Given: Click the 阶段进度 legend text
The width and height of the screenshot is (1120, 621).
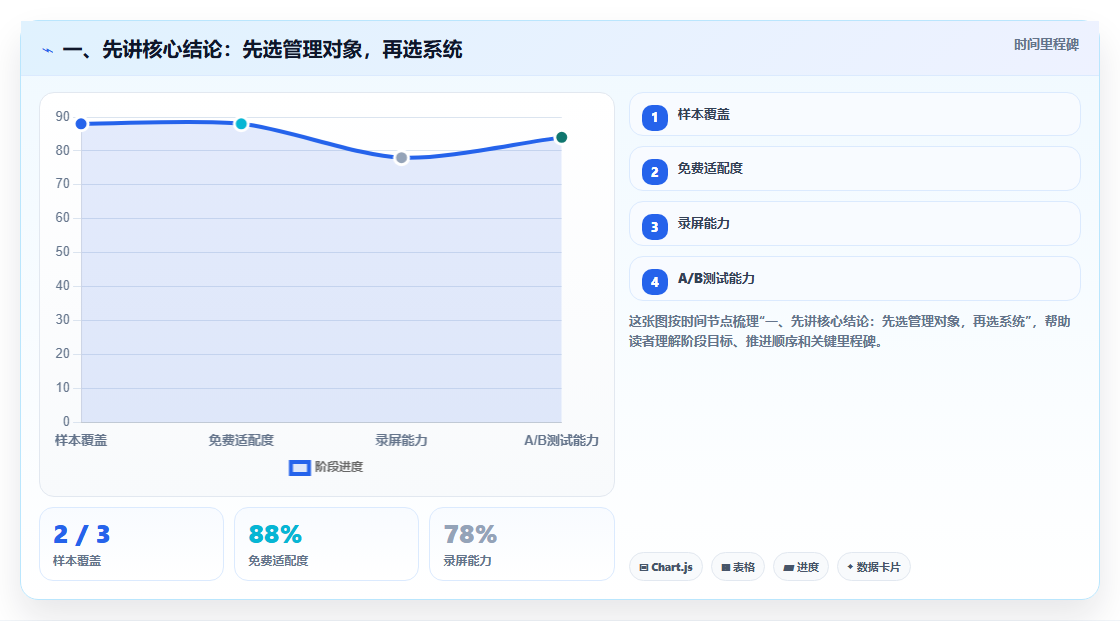Looking at the screenshot, I should [339, 467].
